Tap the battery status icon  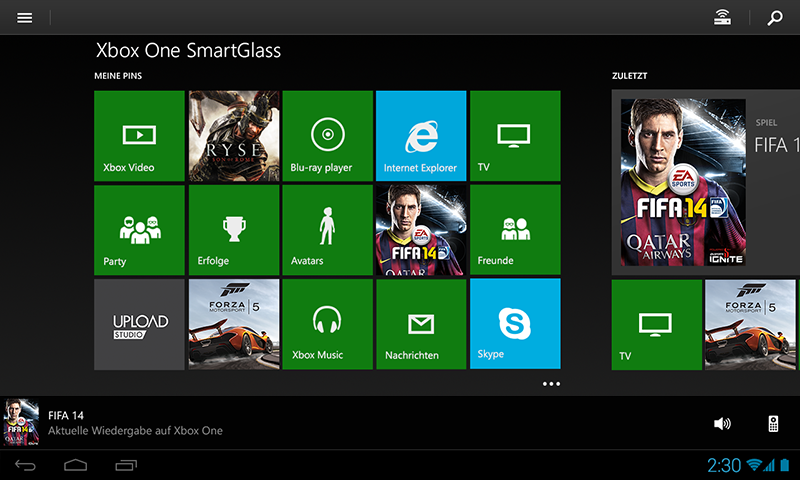[x=785, y=465]
